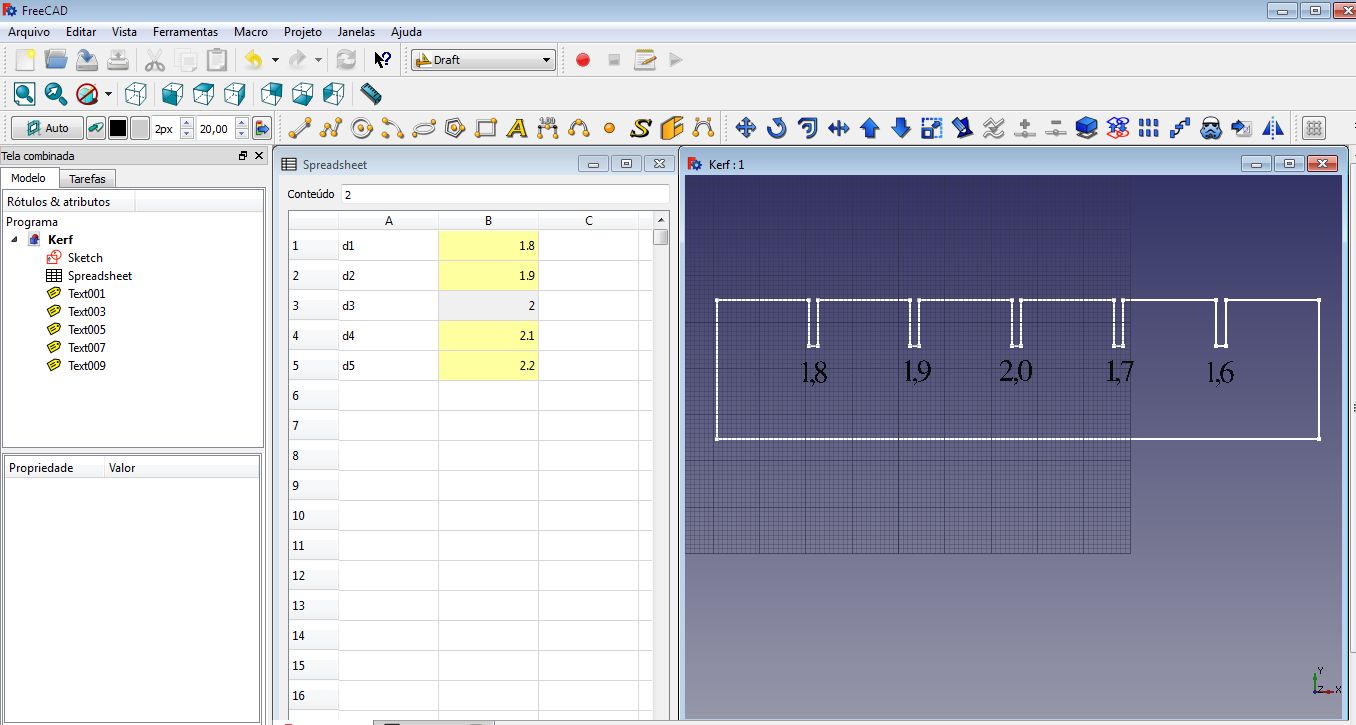Open the Draft workbench selector dropdown
Image resolution: width=1356 pixels, height=725 pixels.
point(483,60)
